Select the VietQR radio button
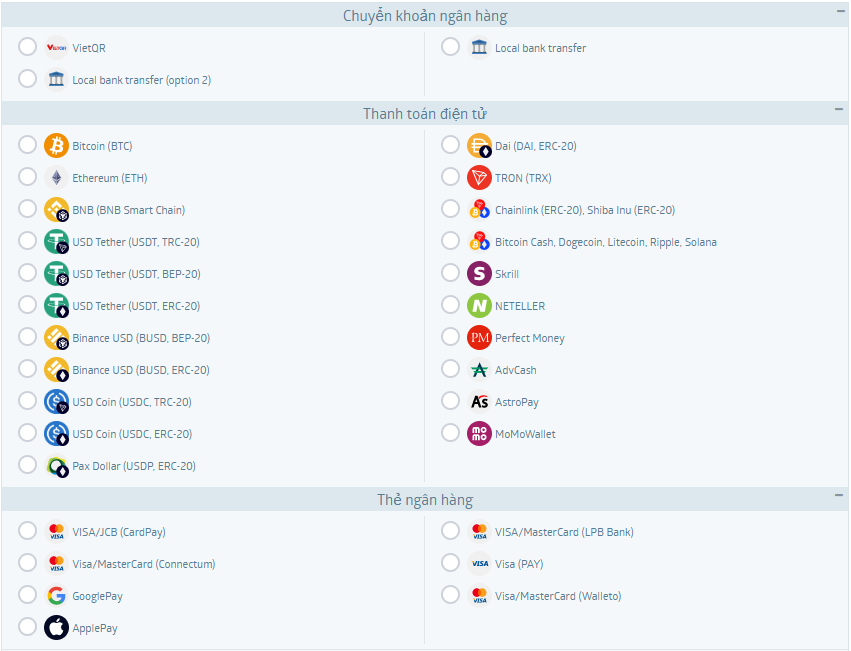Screen dimensions: 851x651 click(27, 47)
